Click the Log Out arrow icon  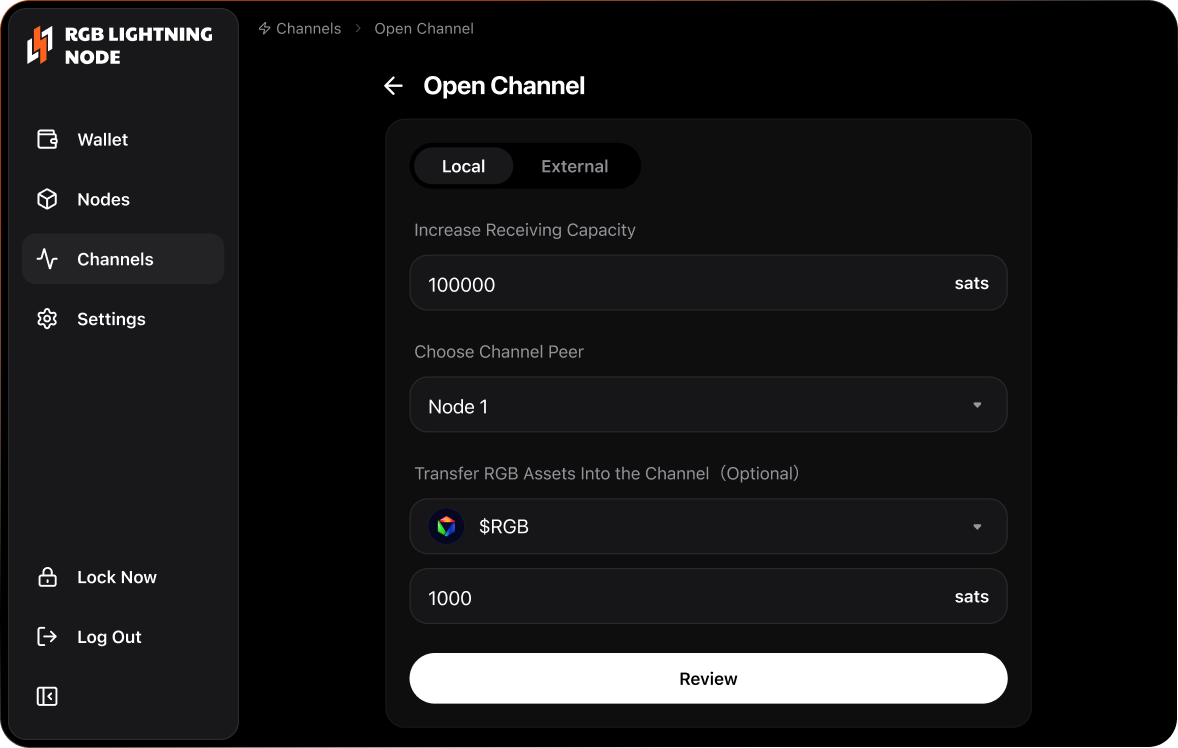pyautogui.click(x=47, y=637)
